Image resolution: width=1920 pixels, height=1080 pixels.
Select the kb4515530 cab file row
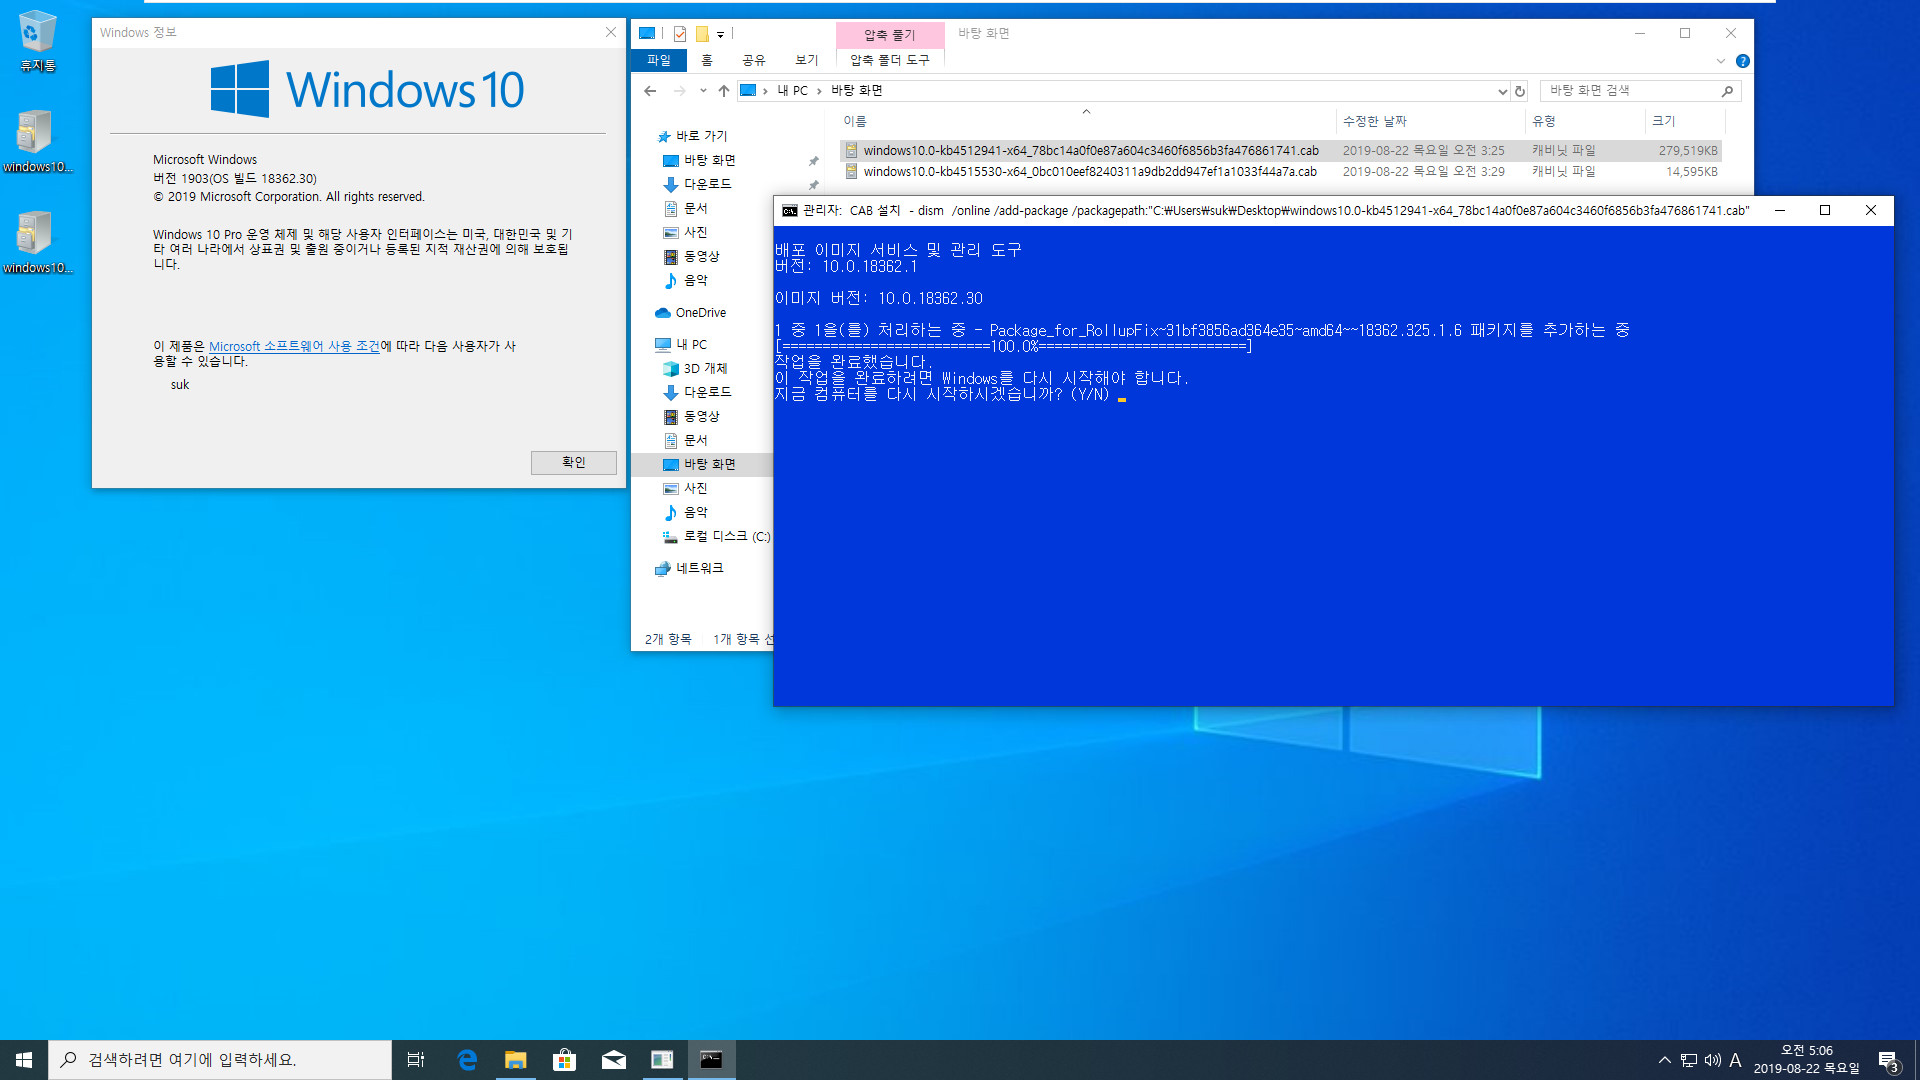(x=1281, y=172)
